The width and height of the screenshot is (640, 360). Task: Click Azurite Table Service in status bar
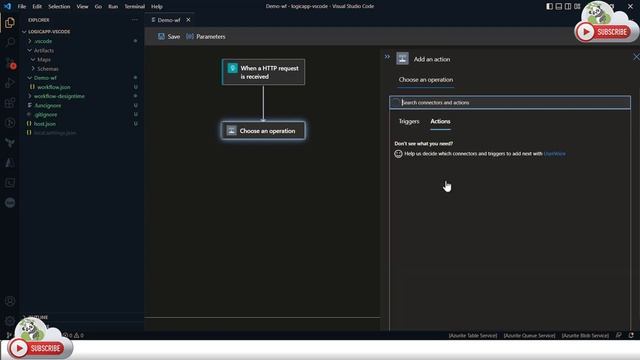coord(473,335)
